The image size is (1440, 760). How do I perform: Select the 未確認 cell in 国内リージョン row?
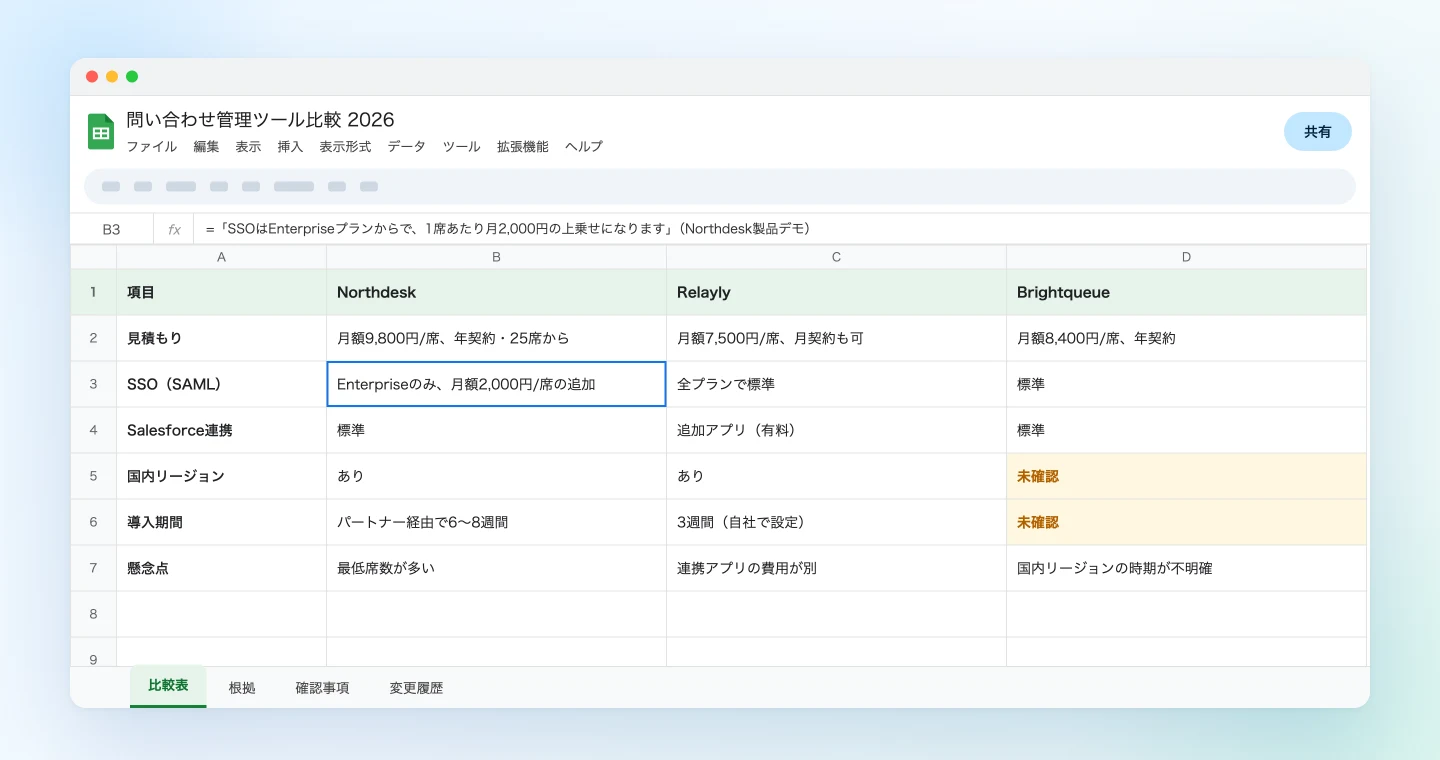[x=1186, y=477]
